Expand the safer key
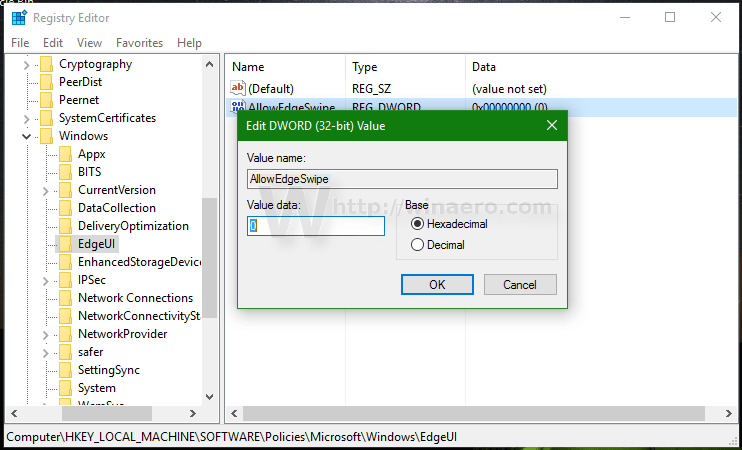The width and height of the screenshot is (742, 450). click(45, 353)
